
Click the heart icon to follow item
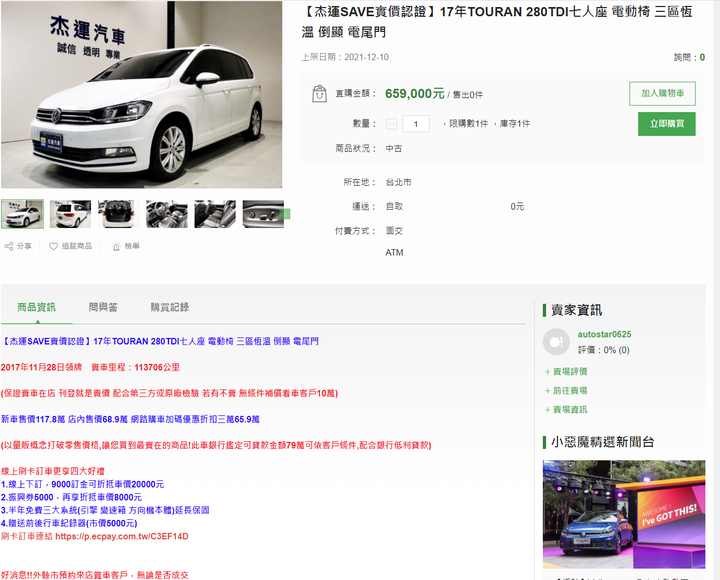[x=53, y=246]
